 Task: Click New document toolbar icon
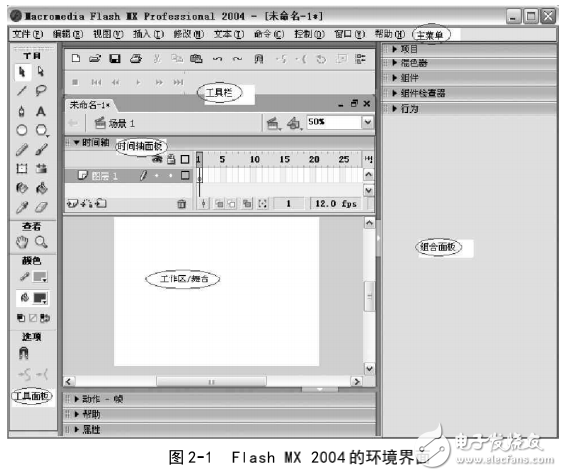tap(76, 58)
